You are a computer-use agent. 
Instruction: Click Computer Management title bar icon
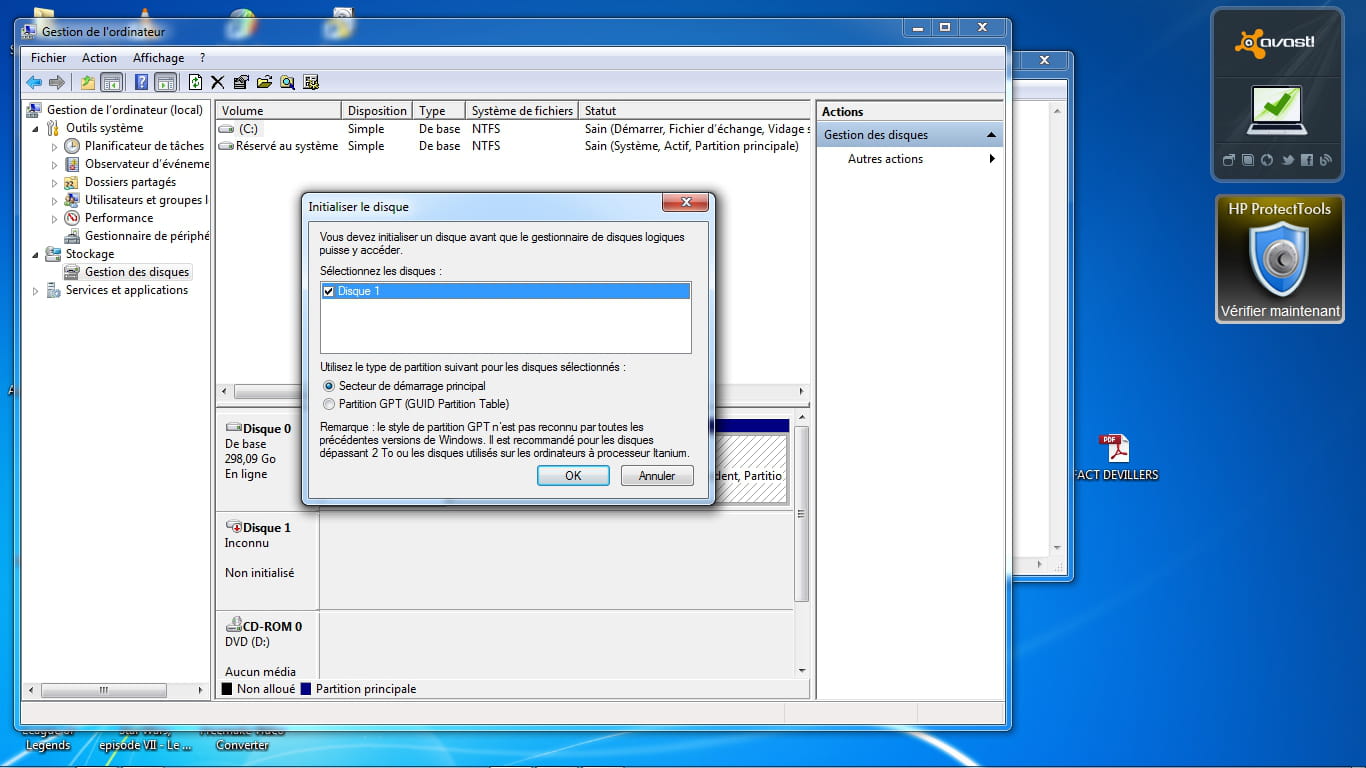pyautogui.click(x=29, y=32)
